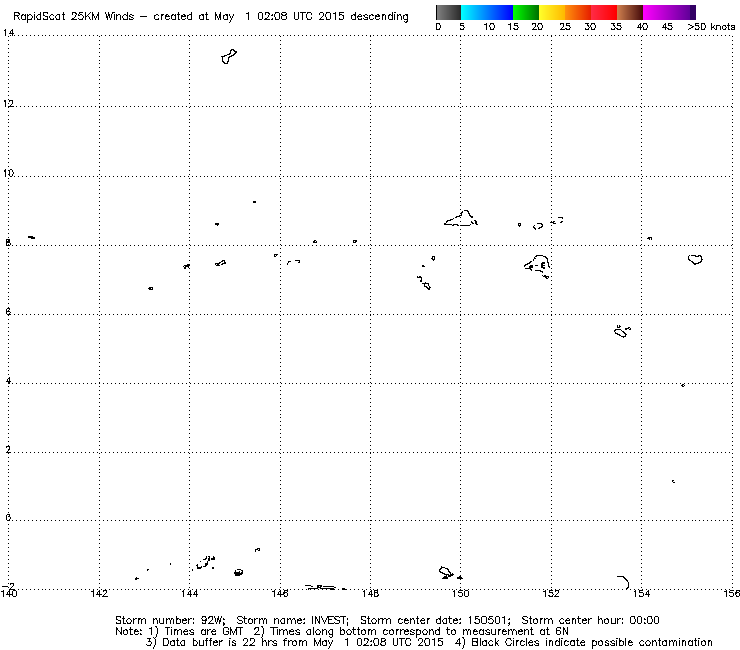Click the 'Times are GMT' note
The image size is (740, 650).
click(203, 631)
